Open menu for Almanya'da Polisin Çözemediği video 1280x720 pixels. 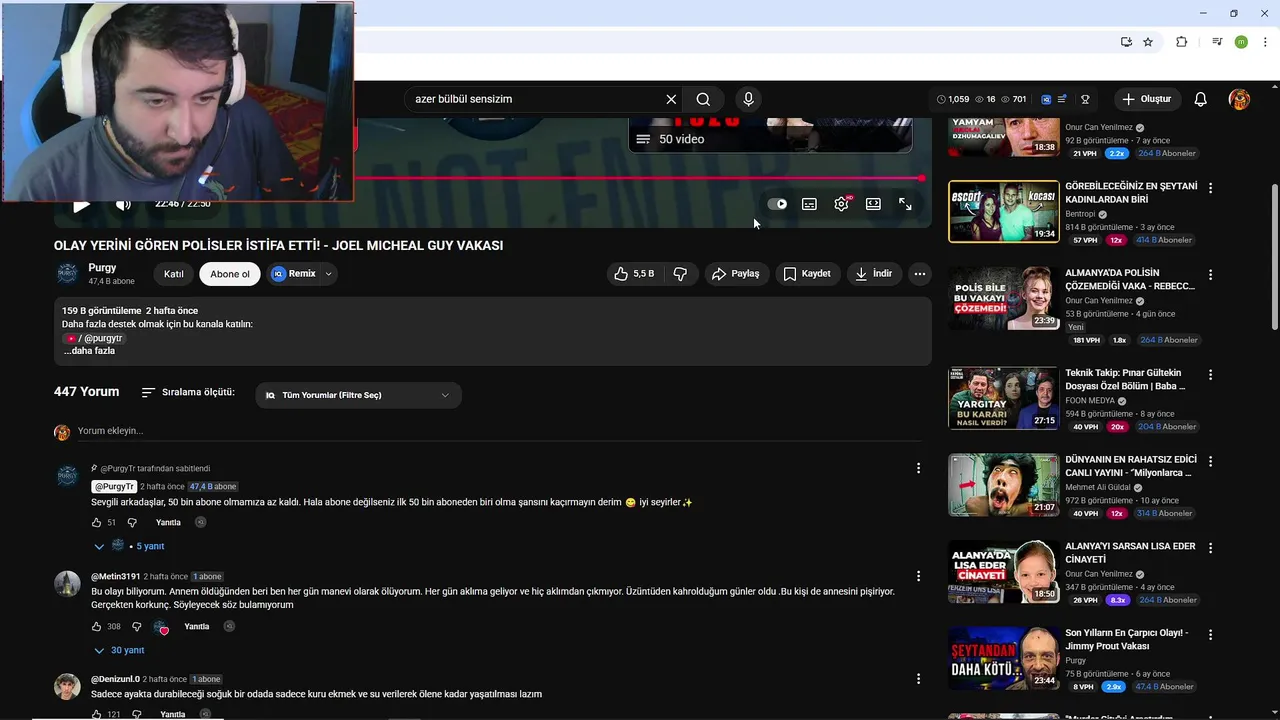point(1210,275)
